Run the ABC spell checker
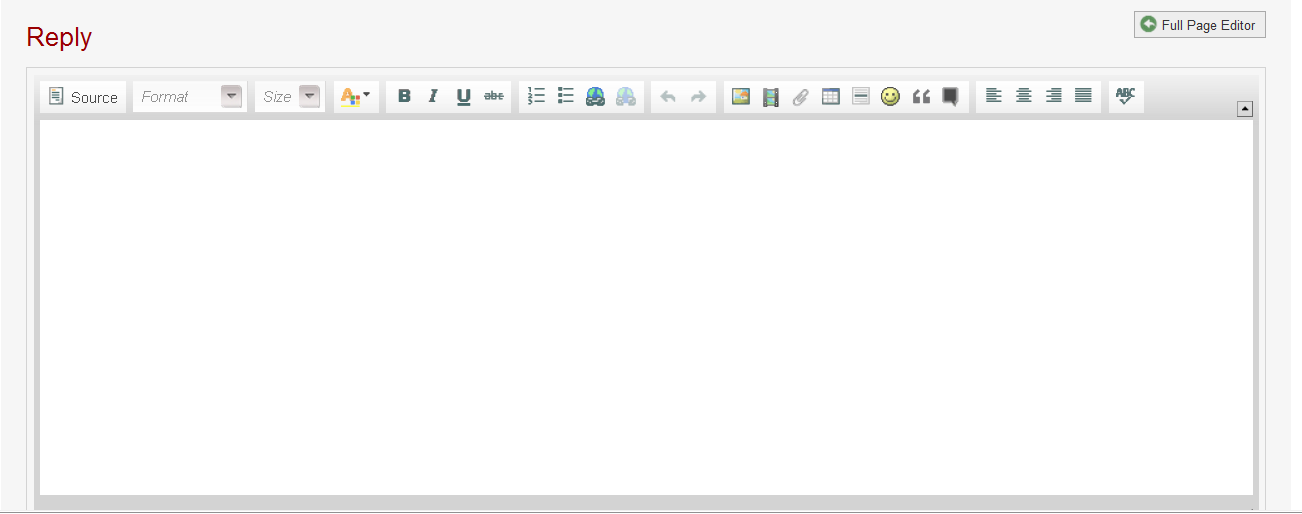The width and height of the screenshot is (1302, 514). pos(1126,97)
